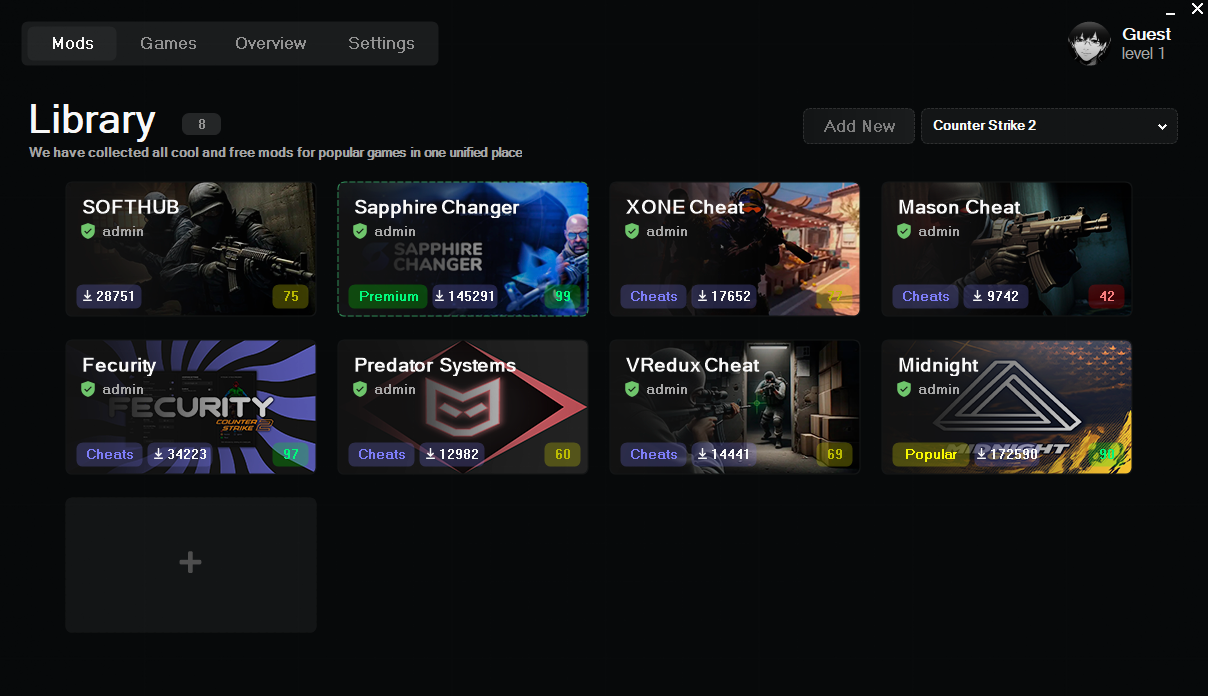Click the Library heading

coord(92,120)
